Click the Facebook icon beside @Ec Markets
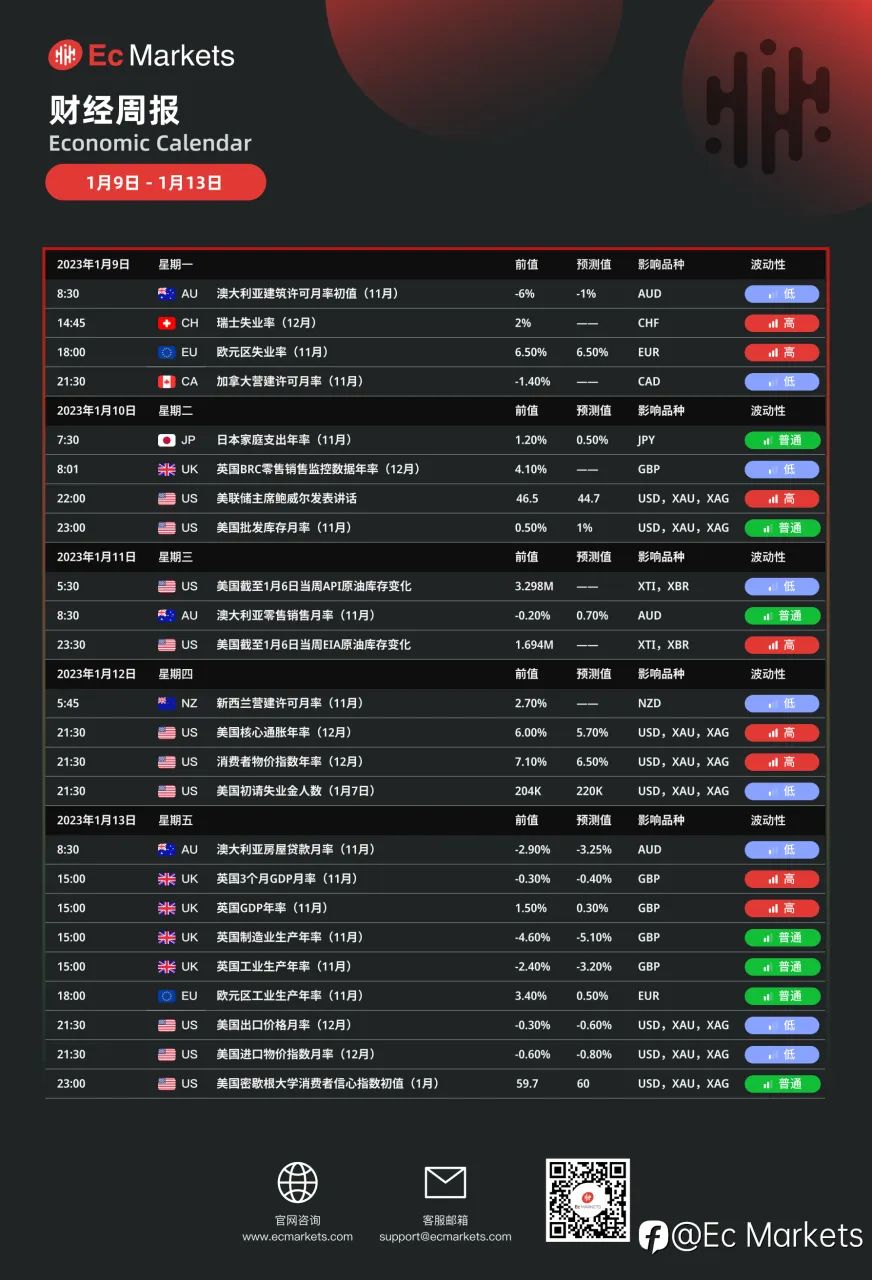 coord(653,1236)
